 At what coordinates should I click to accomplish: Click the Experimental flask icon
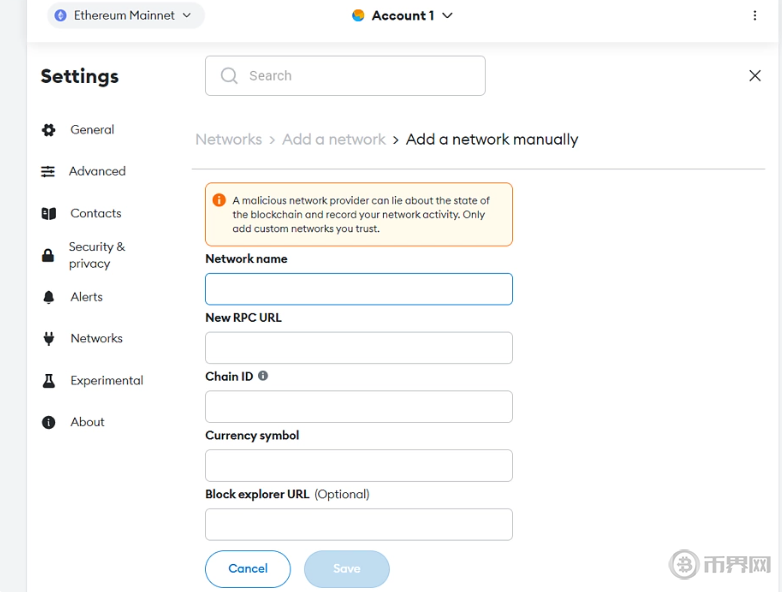pos(48,381)
